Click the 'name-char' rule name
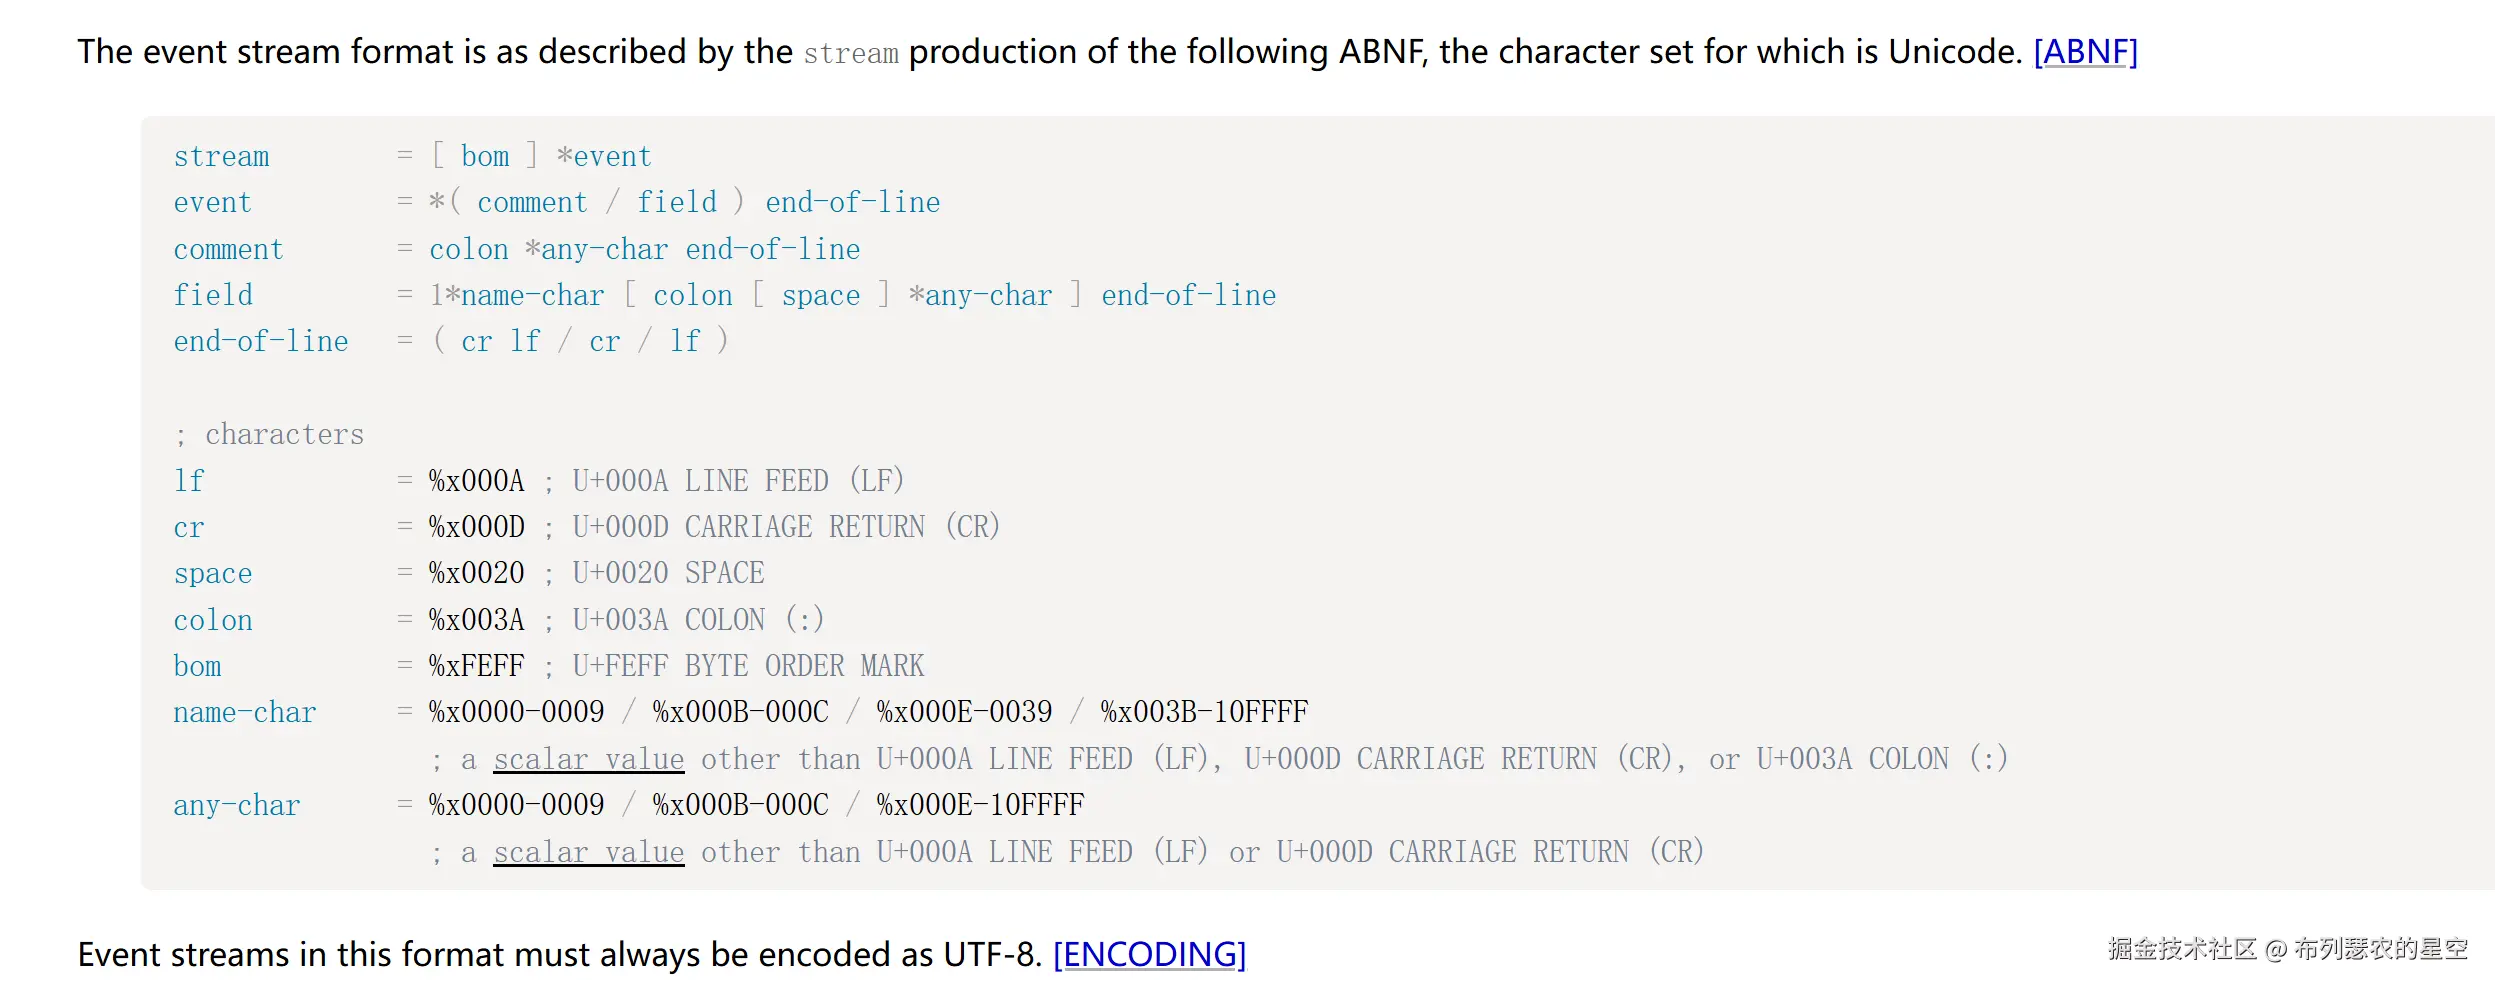The width and height of the screenshot is (2495, 989). coord(245,712)
